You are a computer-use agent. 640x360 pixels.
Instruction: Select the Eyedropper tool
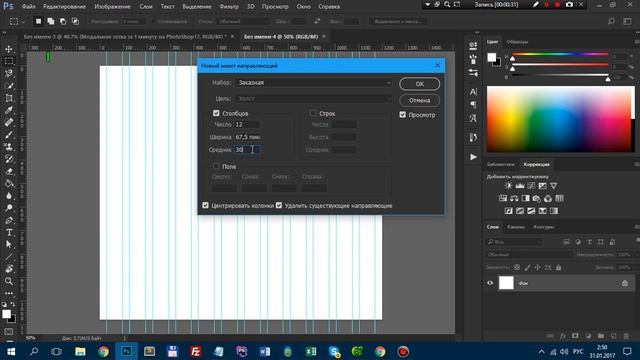click(x=9, y=110)
